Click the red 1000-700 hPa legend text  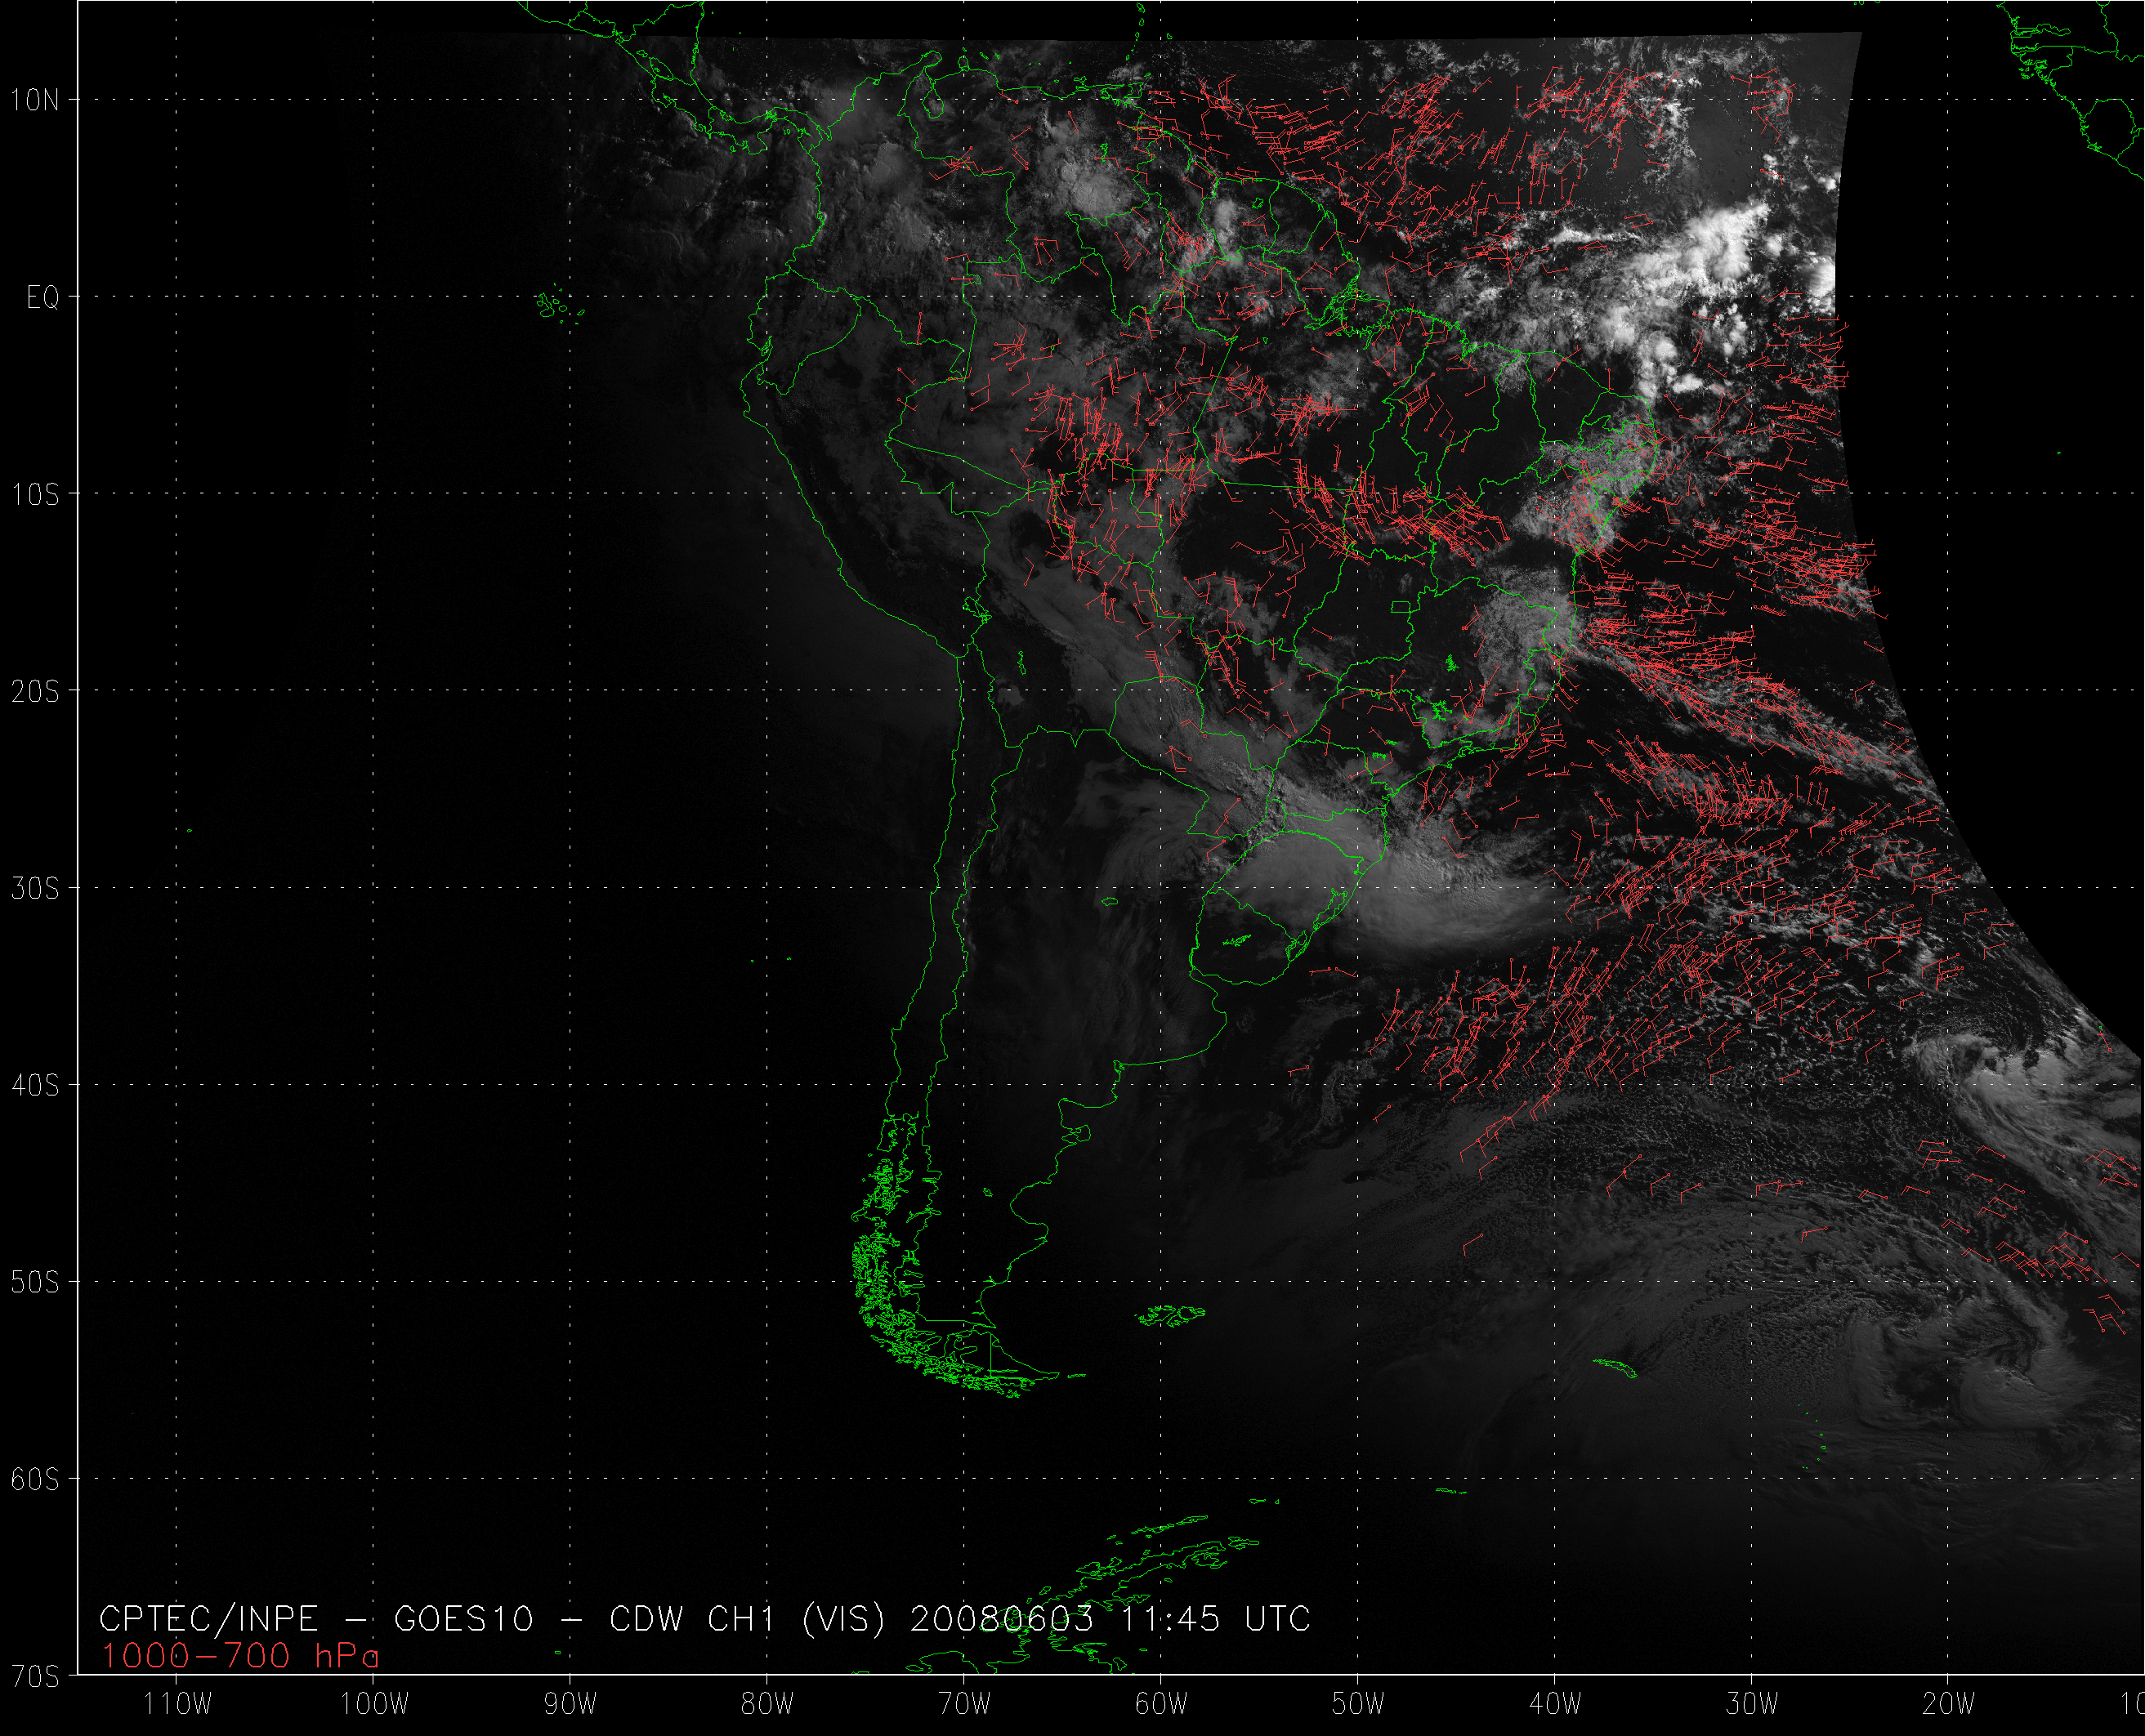coord(240,1657)
